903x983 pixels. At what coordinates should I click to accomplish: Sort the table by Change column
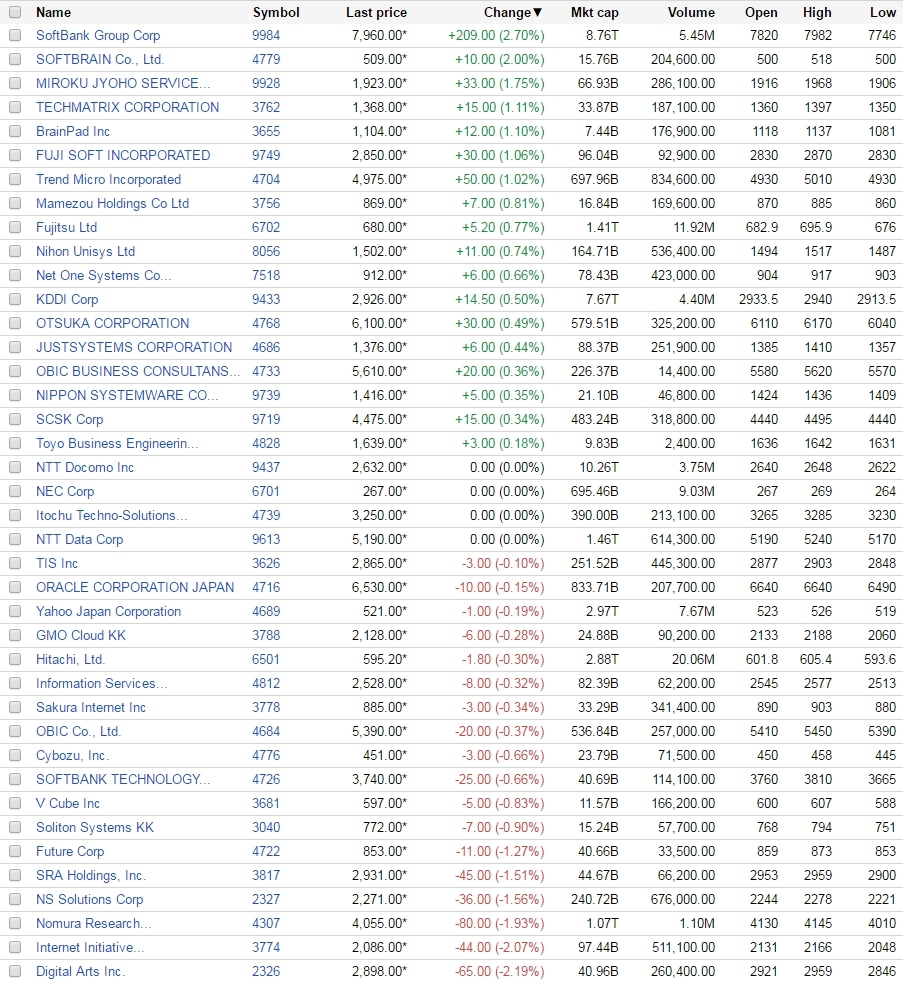tap(512, 13)
